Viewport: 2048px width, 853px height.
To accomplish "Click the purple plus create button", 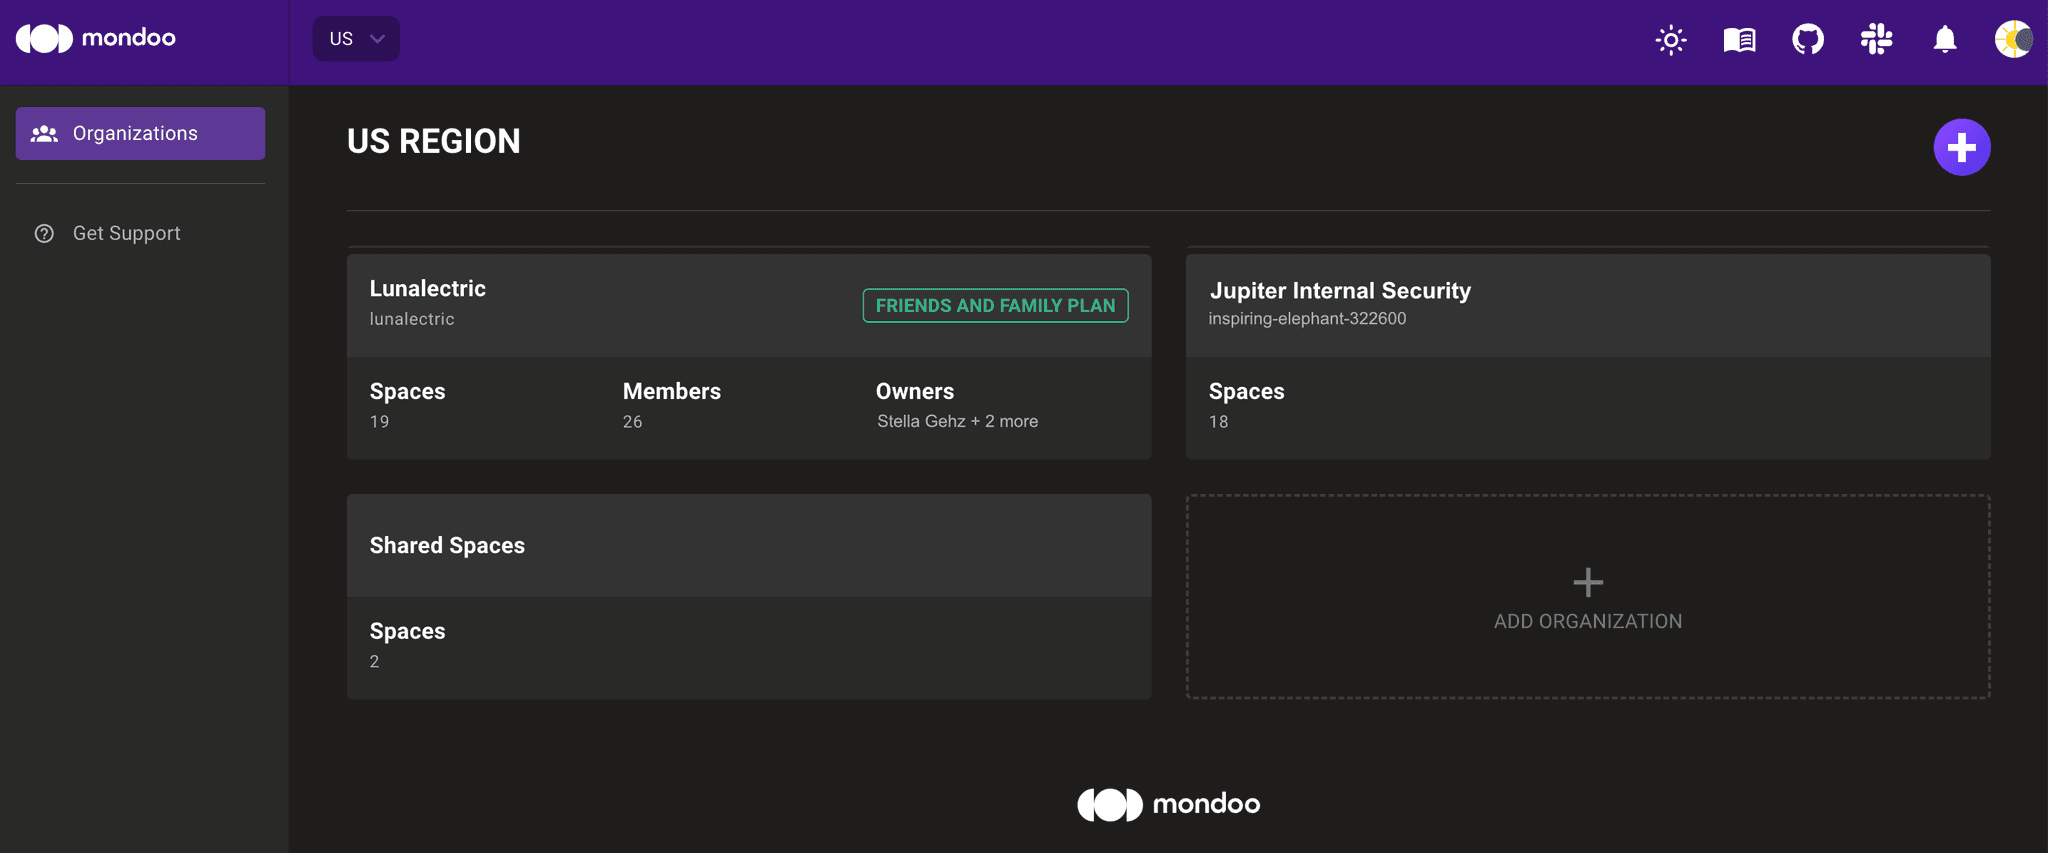I will pos(1961,147).
